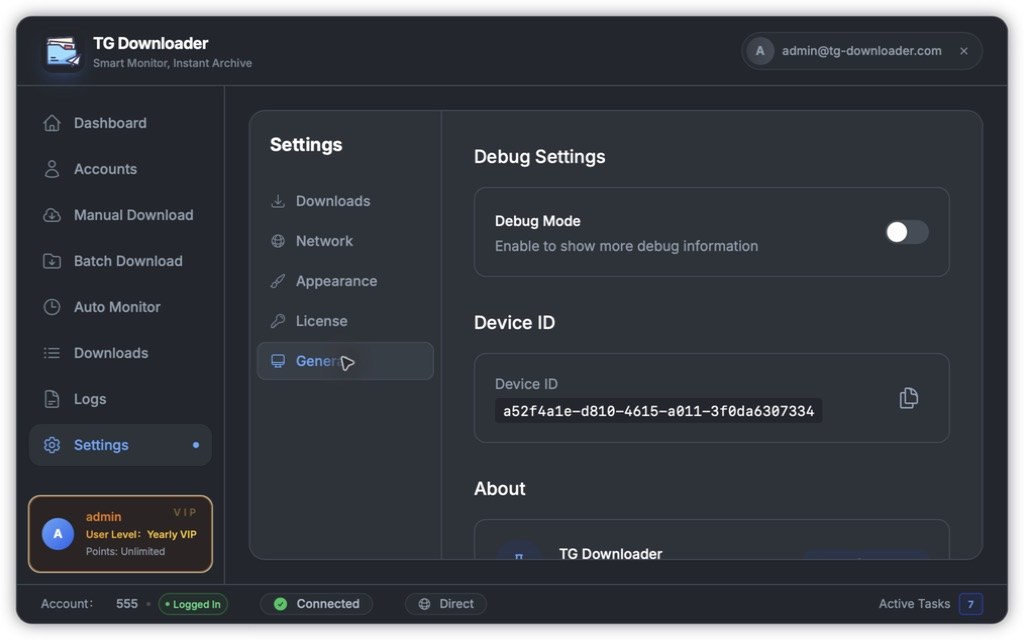Open the Dashboard page
Viewport: 1024px width, 640px height.
coord(120,123)
